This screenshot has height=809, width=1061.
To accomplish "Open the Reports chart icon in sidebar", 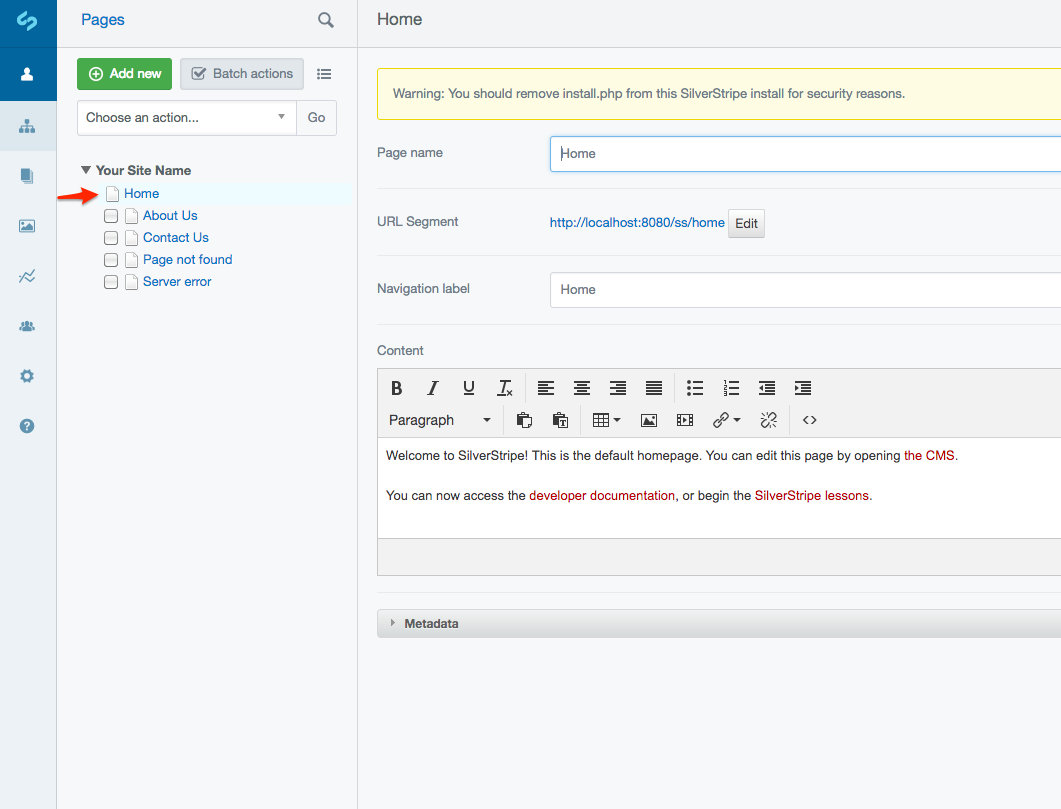I will 27,276.
